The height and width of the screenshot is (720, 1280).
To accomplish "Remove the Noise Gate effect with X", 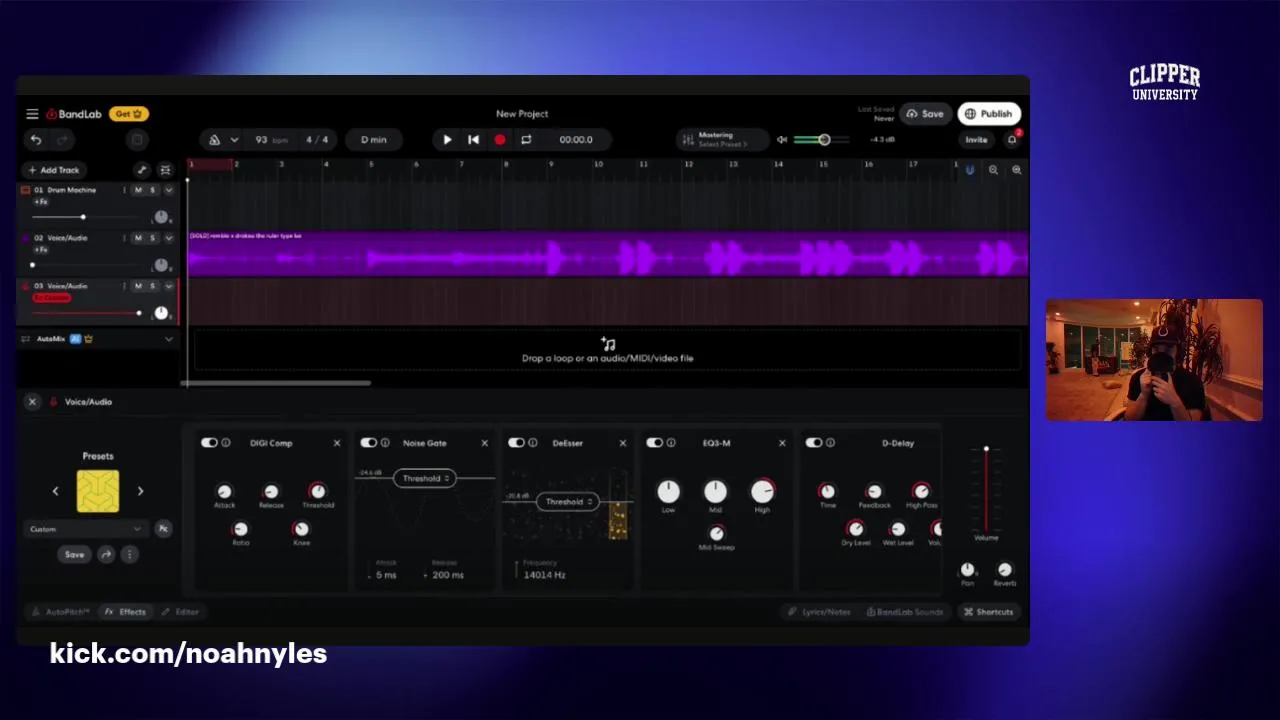I will point(485,443).
